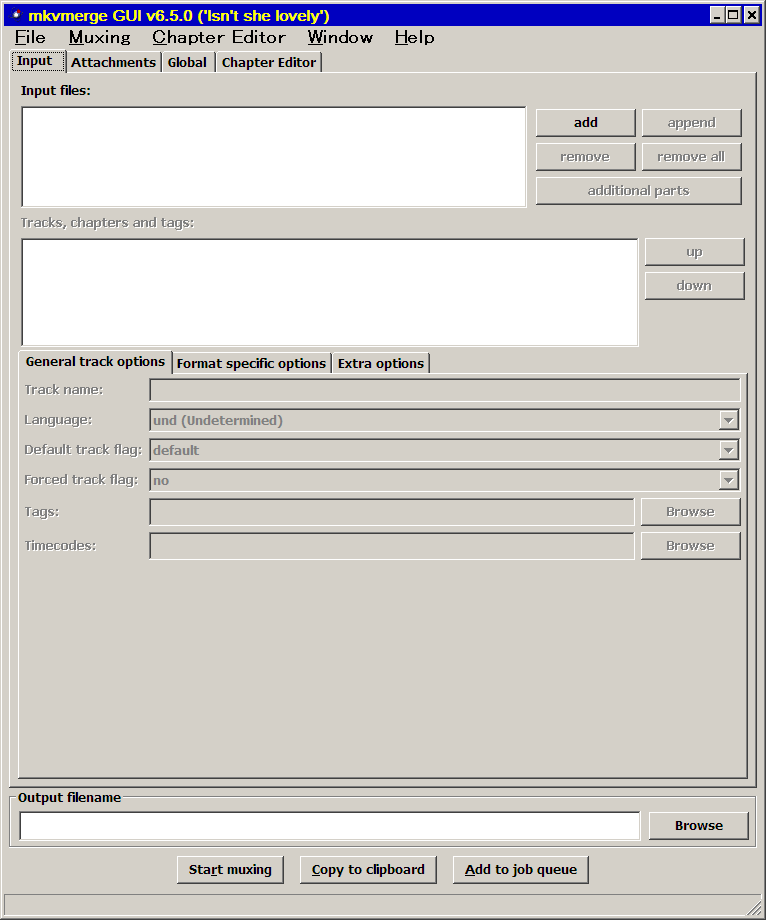Click the append button
Screen dimensions: 766x920
(x=692, y=123)
